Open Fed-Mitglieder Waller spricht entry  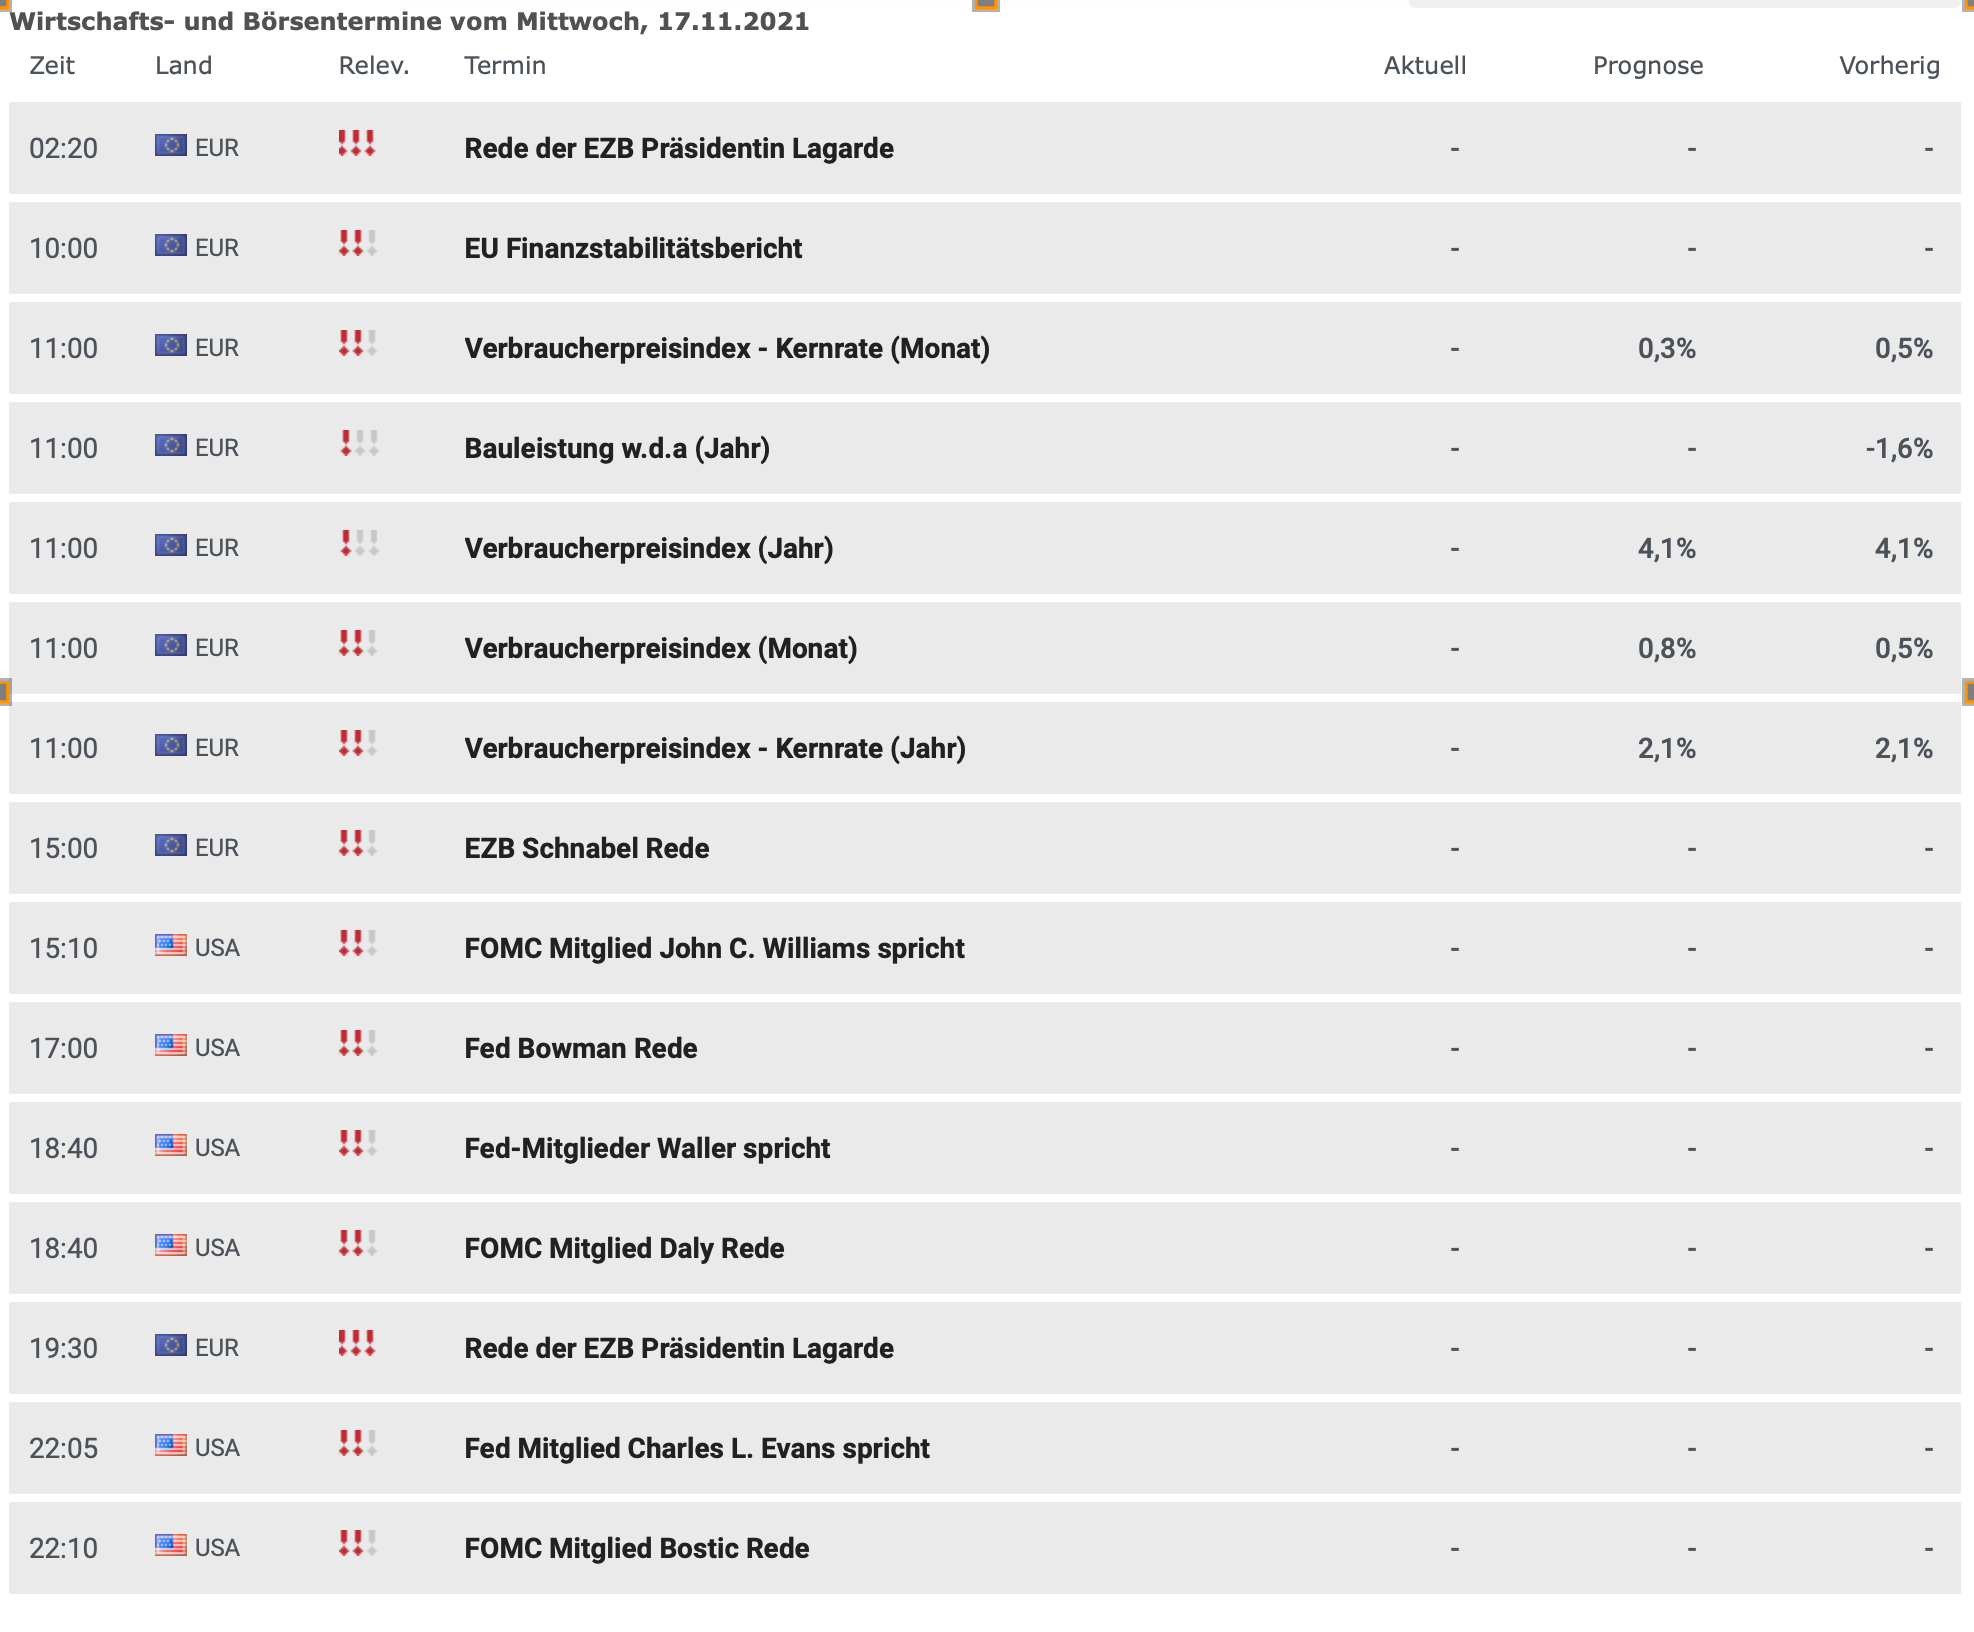point(647,1148)
